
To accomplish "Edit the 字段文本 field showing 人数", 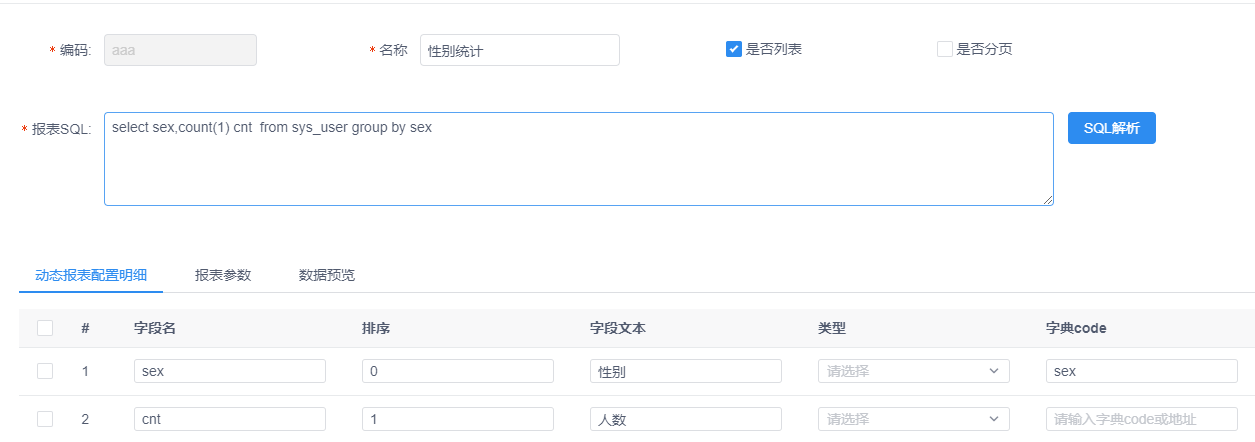I will [686, 419].
